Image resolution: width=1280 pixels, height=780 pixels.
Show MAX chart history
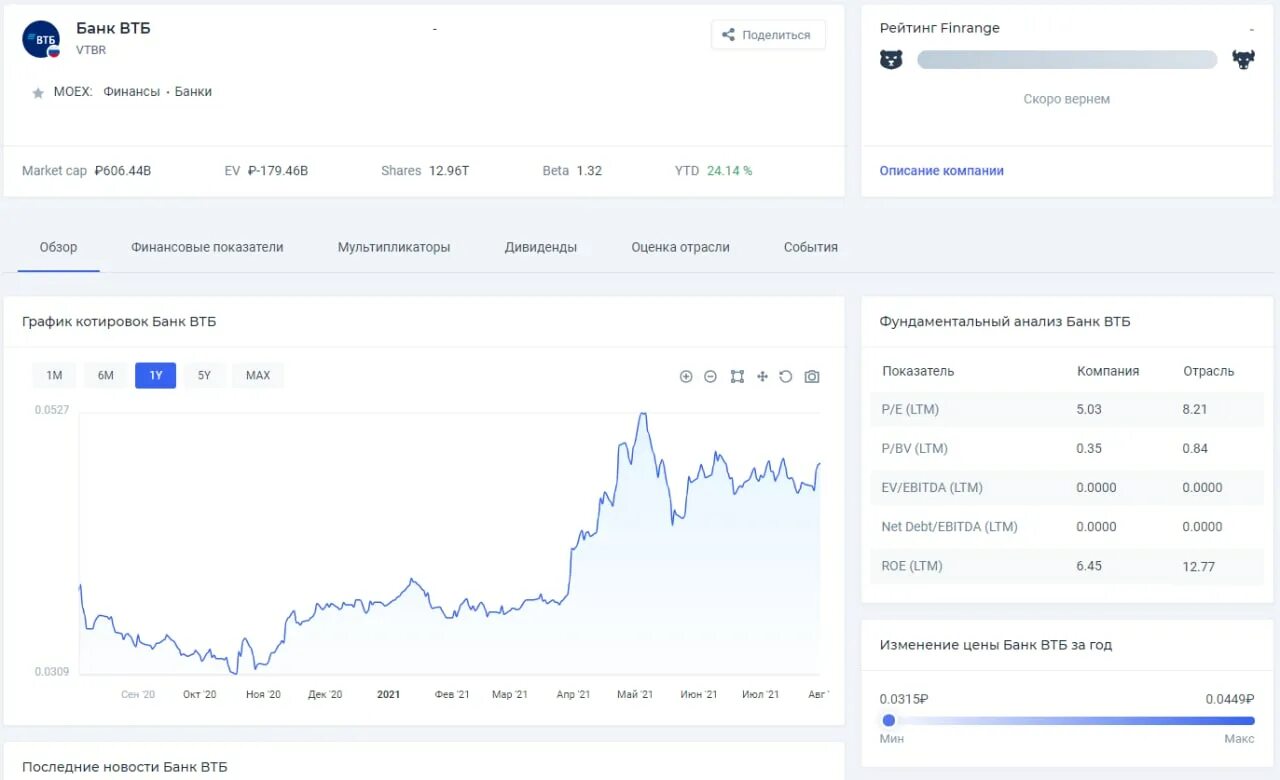[x=258, y=376]
